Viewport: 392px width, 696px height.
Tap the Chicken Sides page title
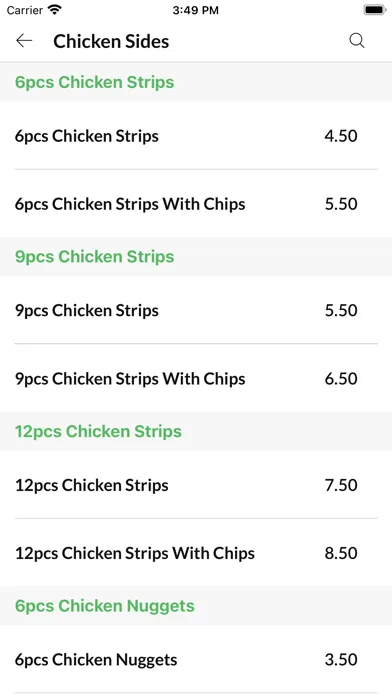coord(111,41)
